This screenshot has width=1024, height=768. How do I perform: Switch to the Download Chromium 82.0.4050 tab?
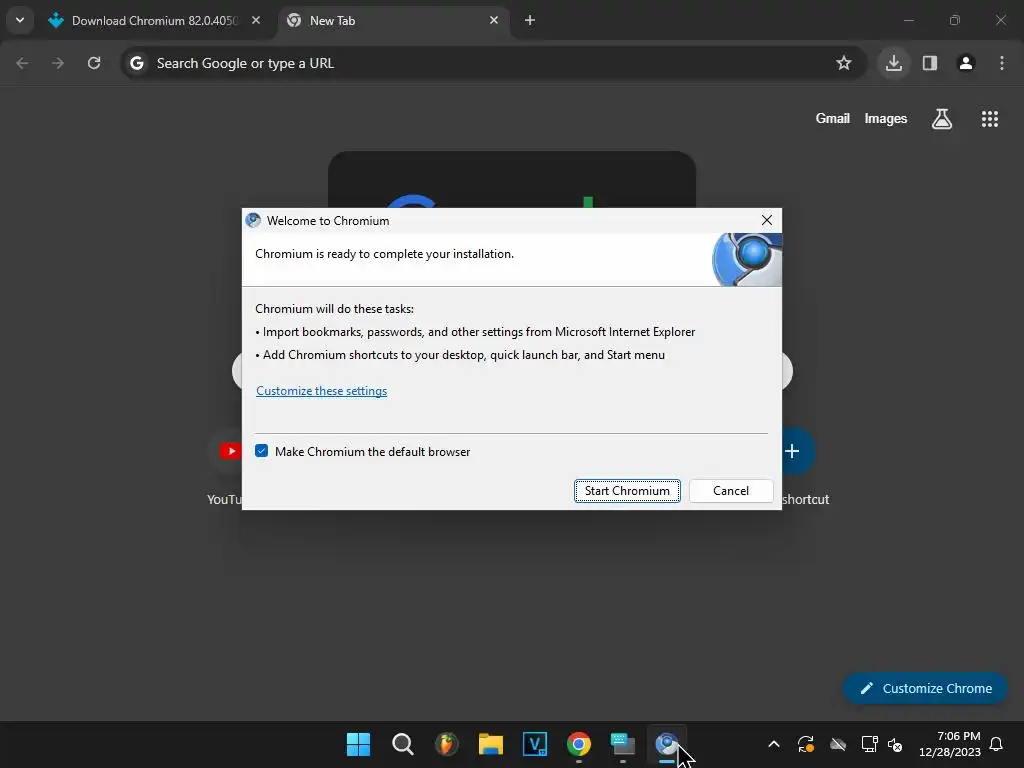tap(153, 21)
